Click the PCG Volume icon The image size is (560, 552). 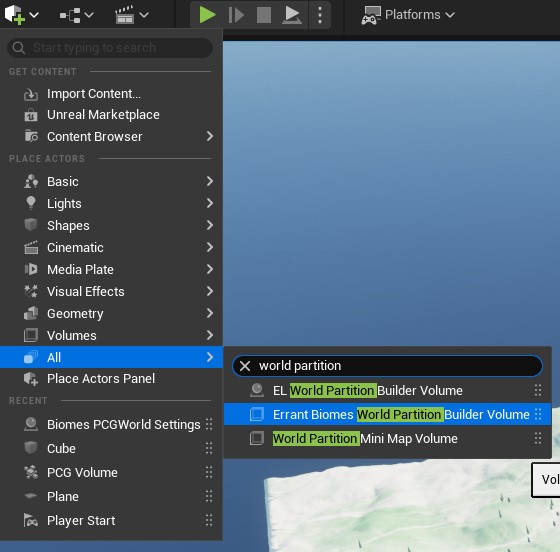point(31,472)
